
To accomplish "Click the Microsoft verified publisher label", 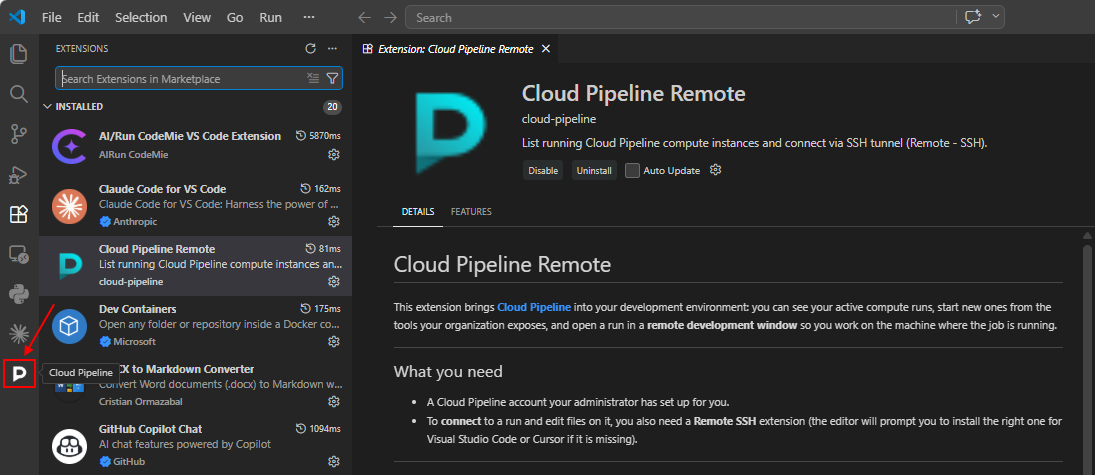I will click(x=127, y=342).
